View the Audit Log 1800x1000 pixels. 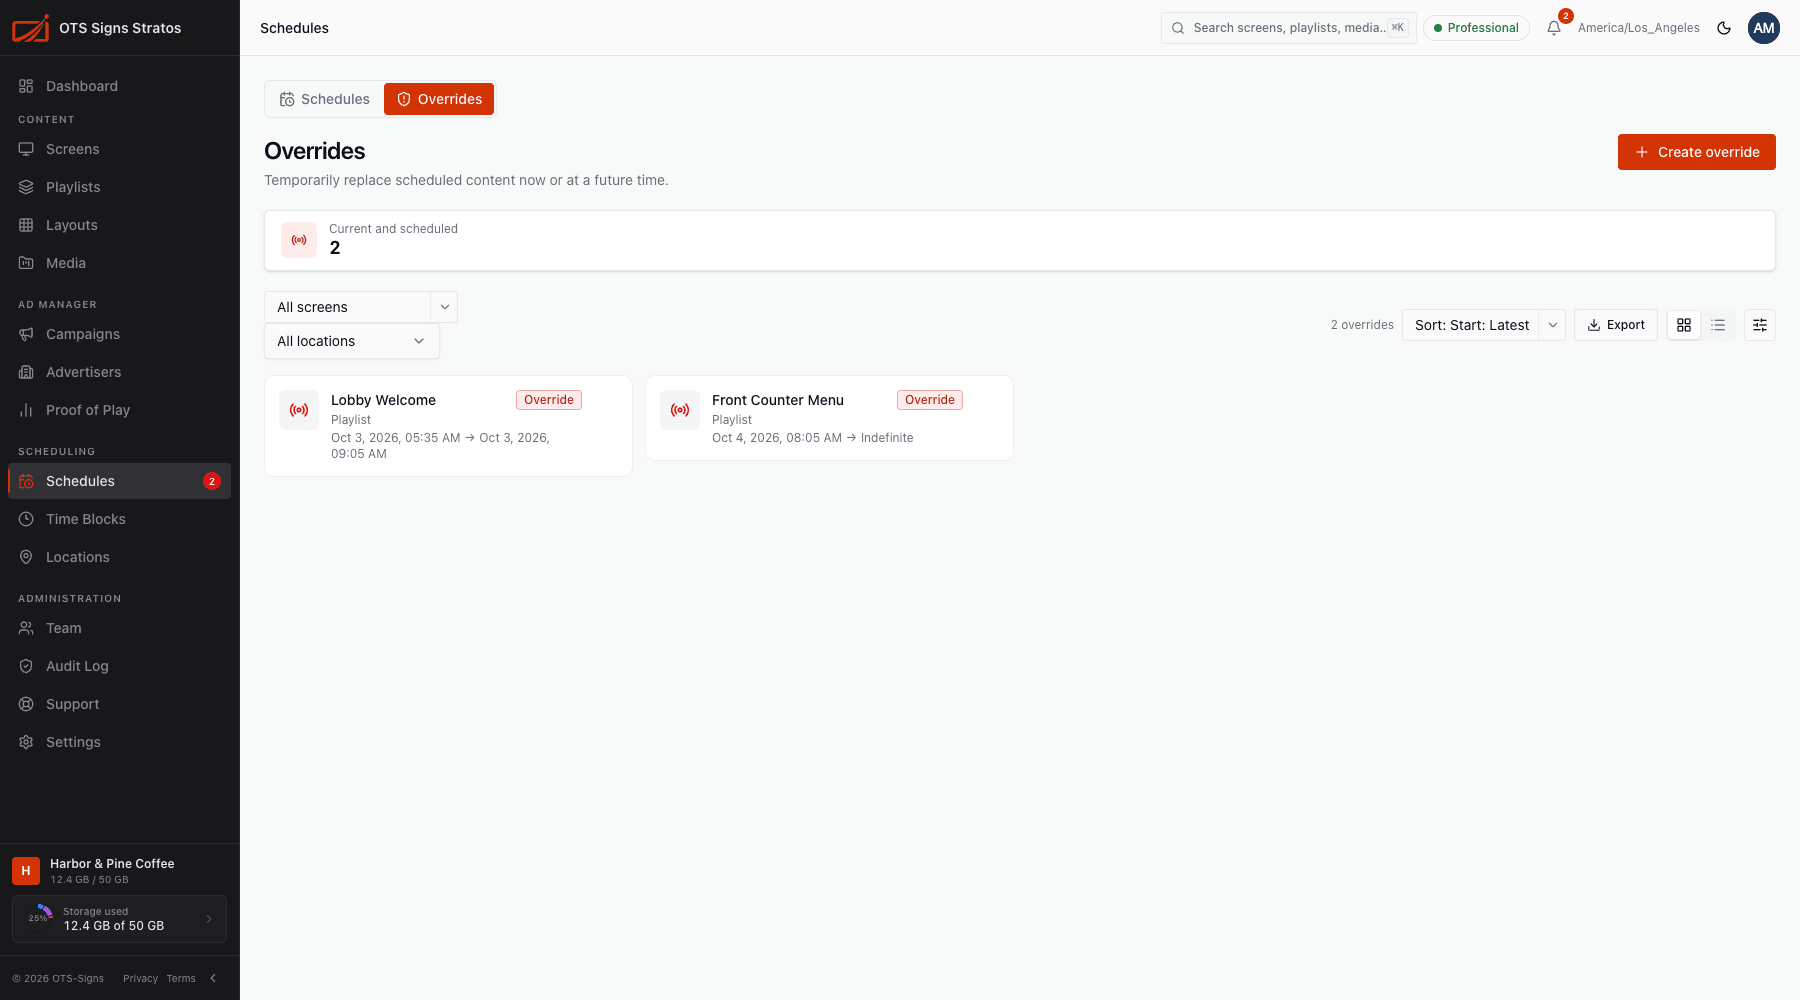point(120,666)
